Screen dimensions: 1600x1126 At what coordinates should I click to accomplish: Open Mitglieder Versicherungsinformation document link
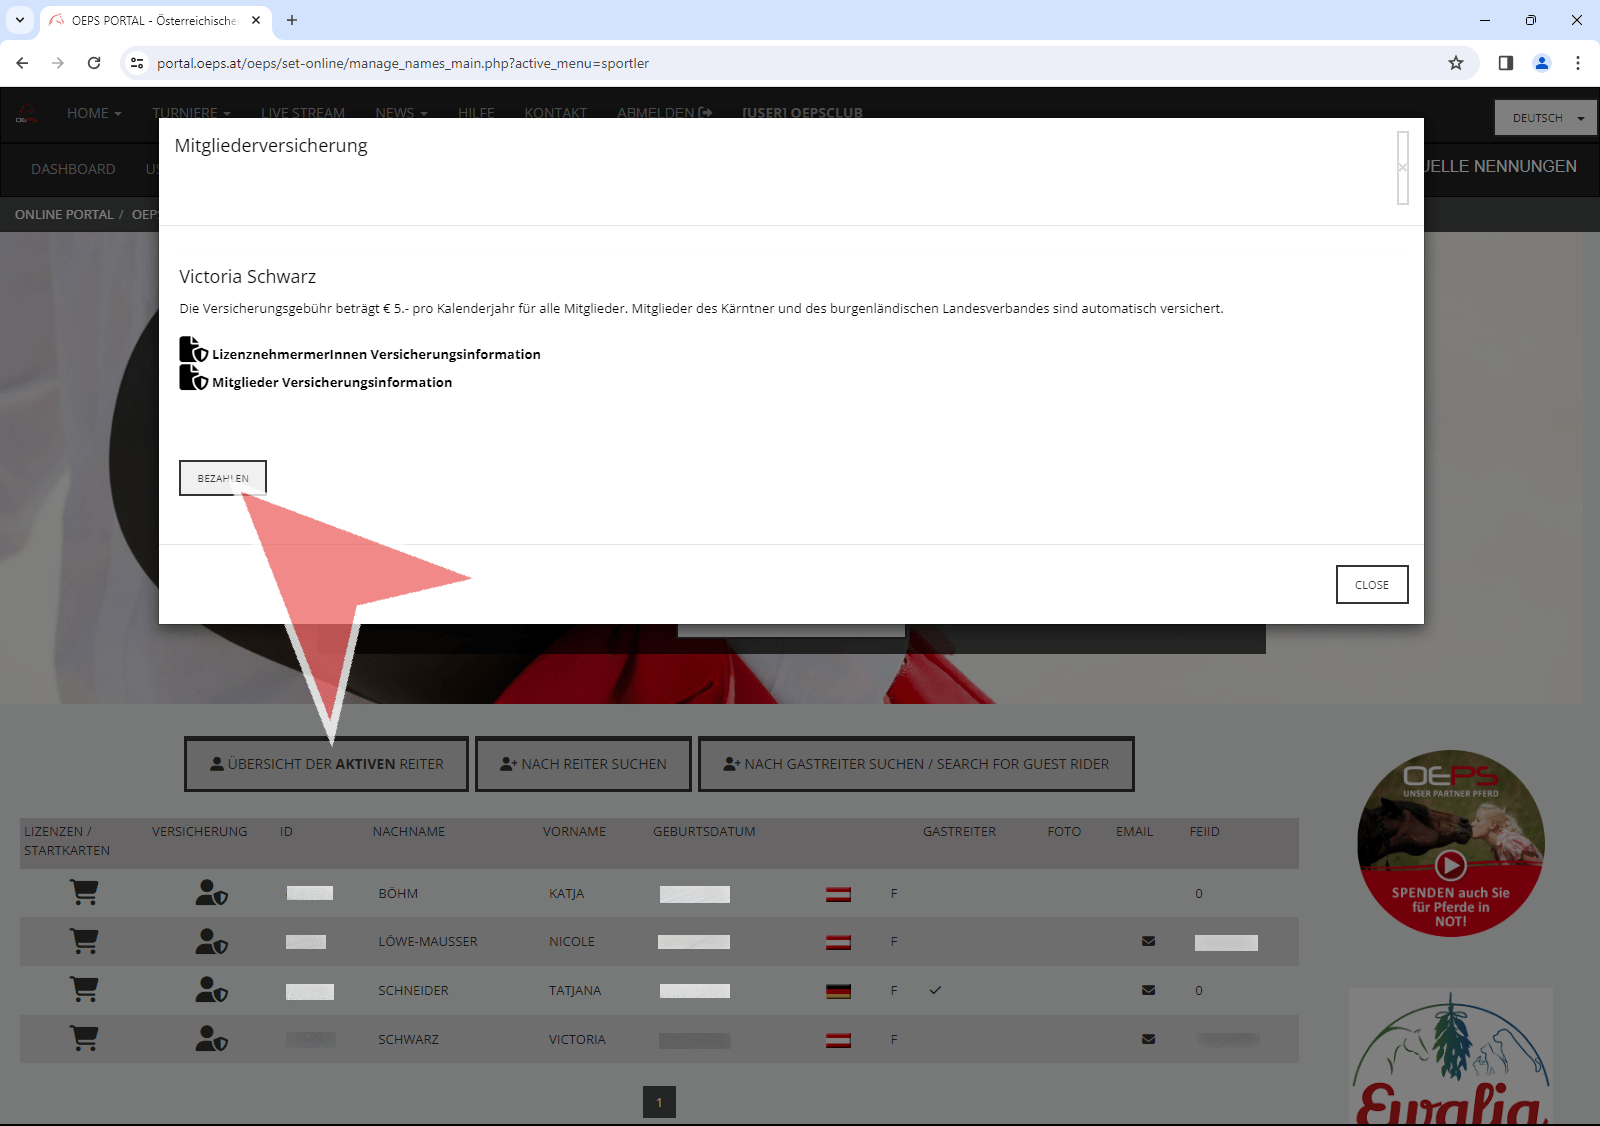tap(331, 382)
